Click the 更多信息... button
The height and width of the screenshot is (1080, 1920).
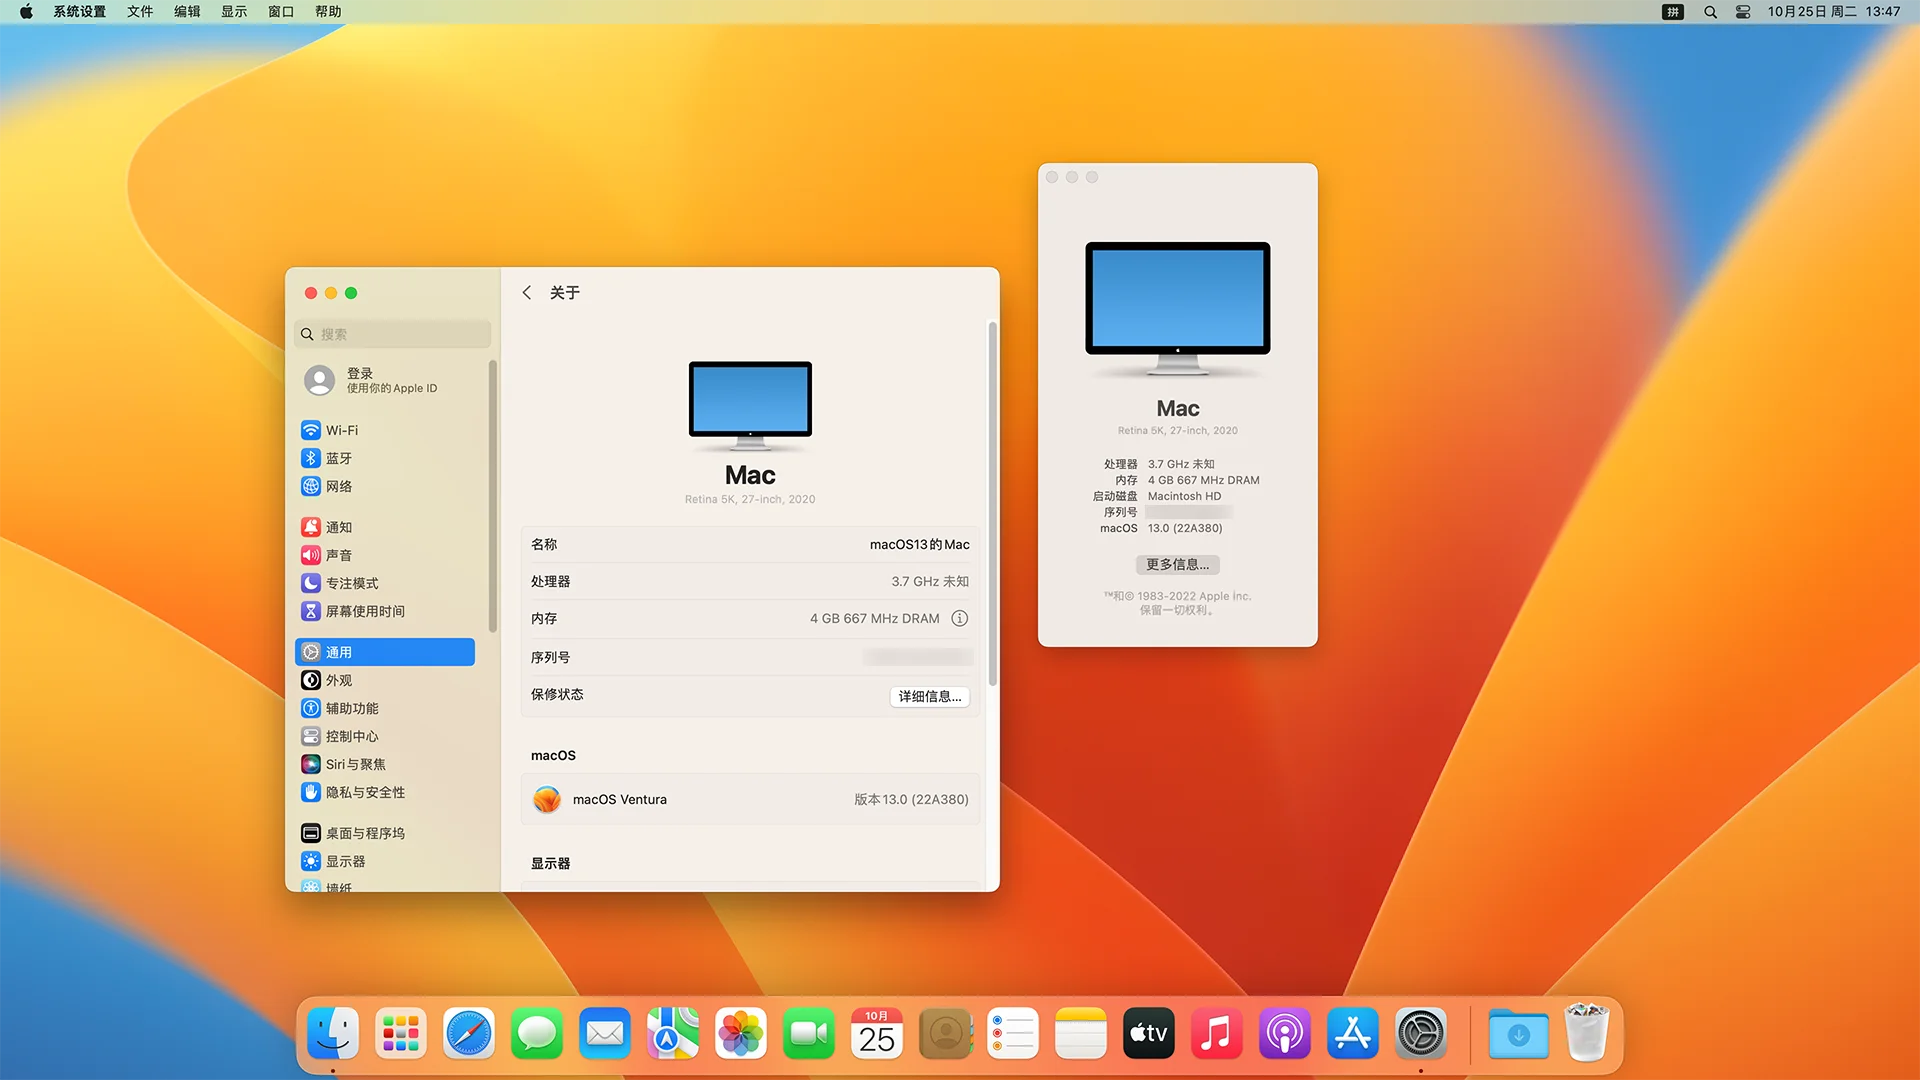[1177, 564]
